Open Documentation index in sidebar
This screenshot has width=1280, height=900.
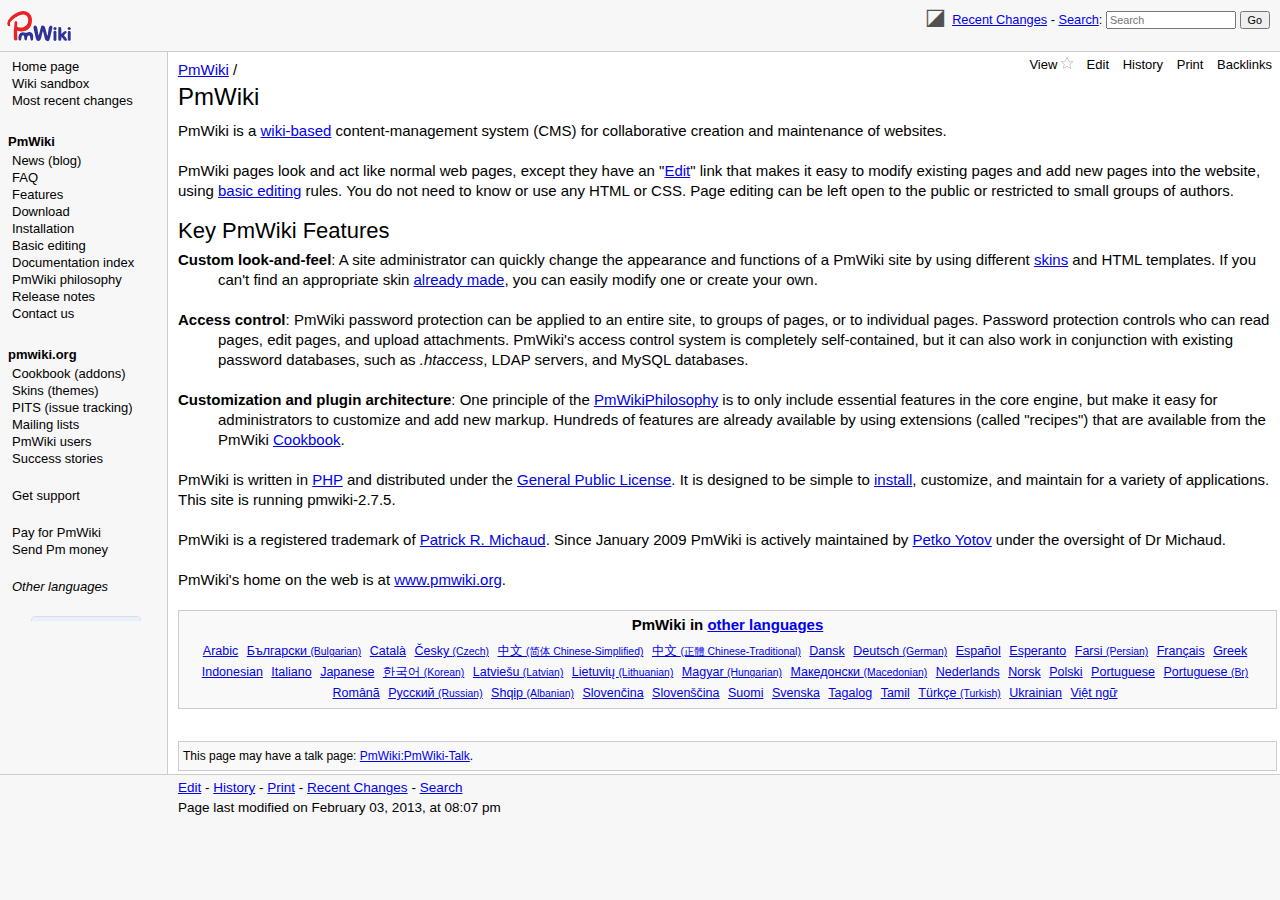tap(73, 263)
